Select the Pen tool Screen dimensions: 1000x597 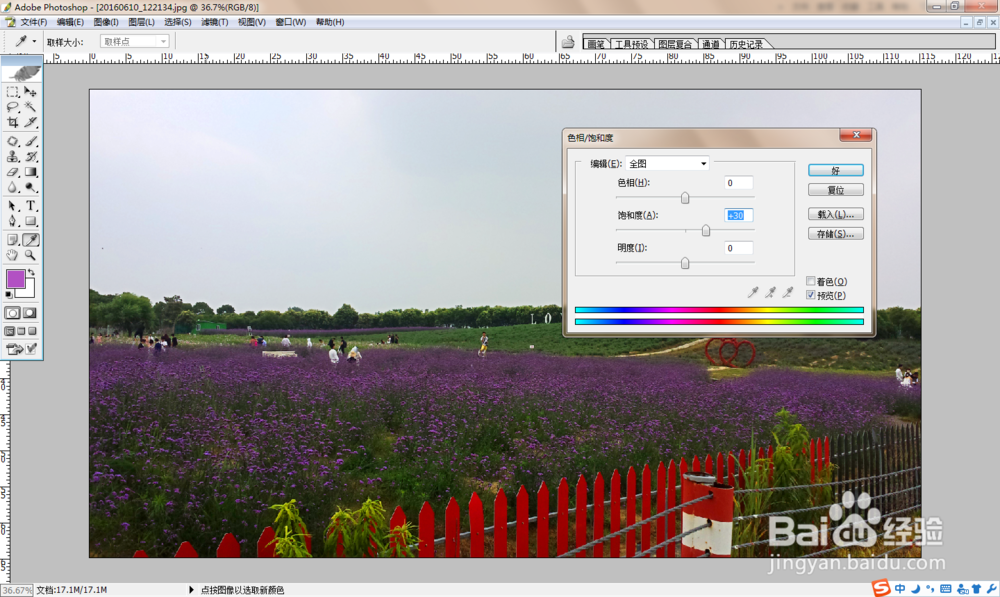tap(13, 221)
